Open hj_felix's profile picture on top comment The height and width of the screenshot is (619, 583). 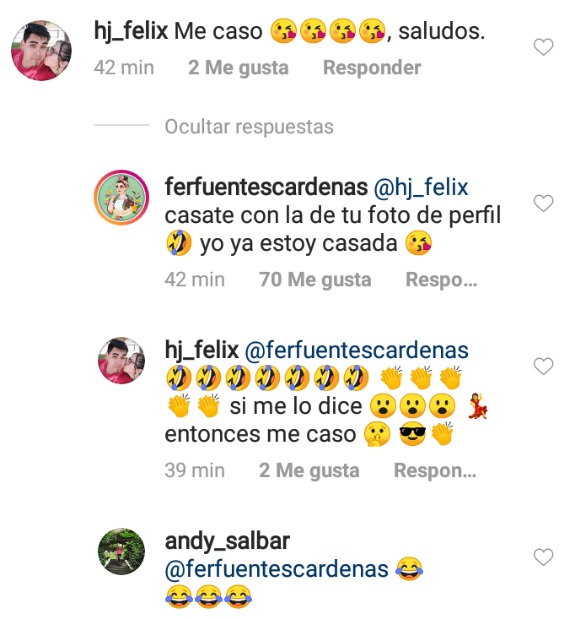(41, 51)
